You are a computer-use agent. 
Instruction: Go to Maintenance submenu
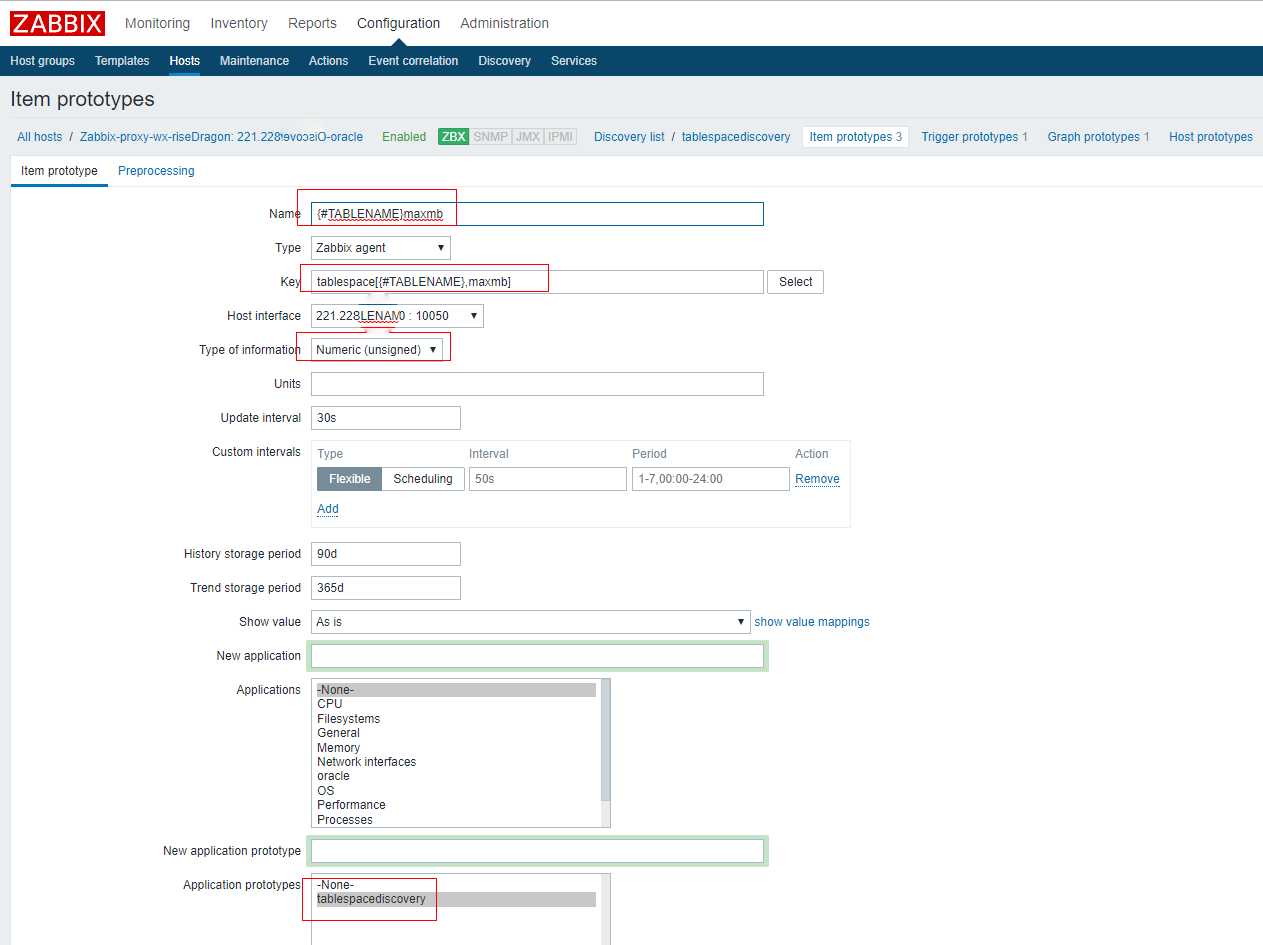[254, 61]
